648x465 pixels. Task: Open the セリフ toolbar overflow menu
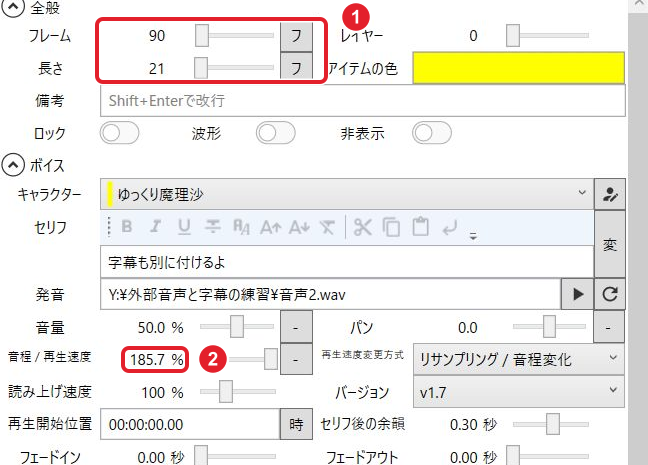pos(473,236)
